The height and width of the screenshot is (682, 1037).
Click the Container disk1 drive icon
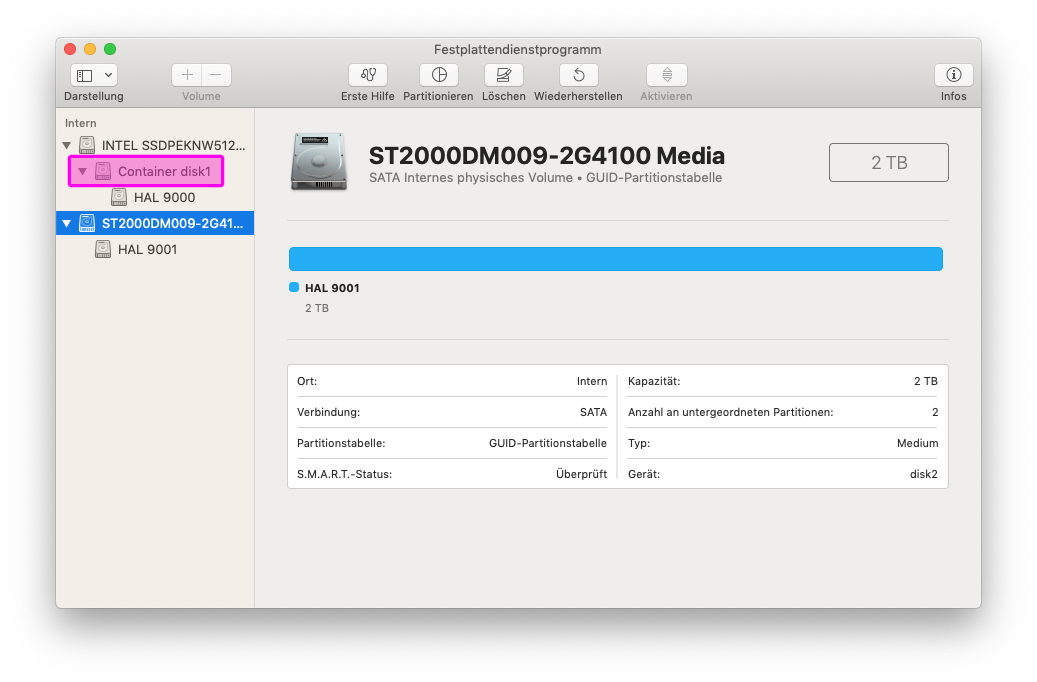tap(103, 171)
